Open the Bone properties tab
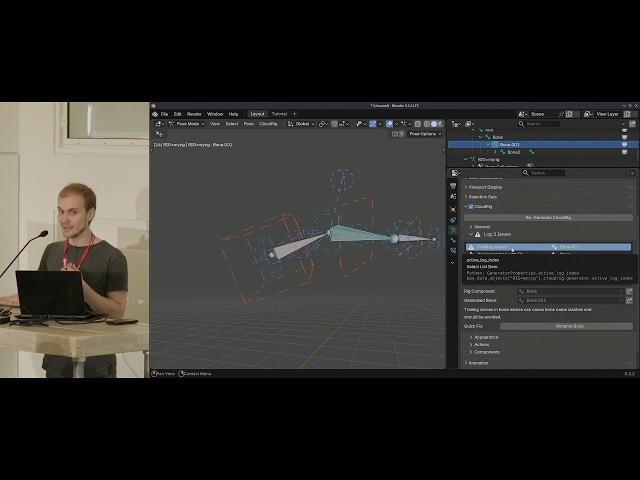This screenshot has height=480, width=640. coord(453,240)
